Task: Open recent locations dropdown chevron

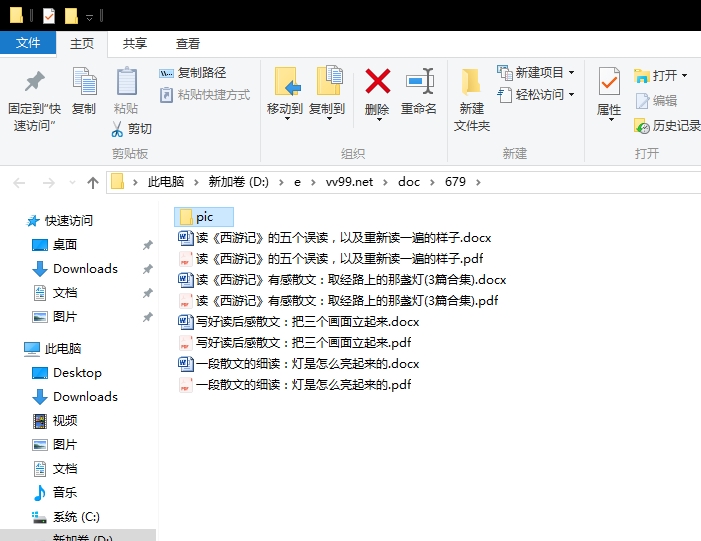Action: pos(72,182)
